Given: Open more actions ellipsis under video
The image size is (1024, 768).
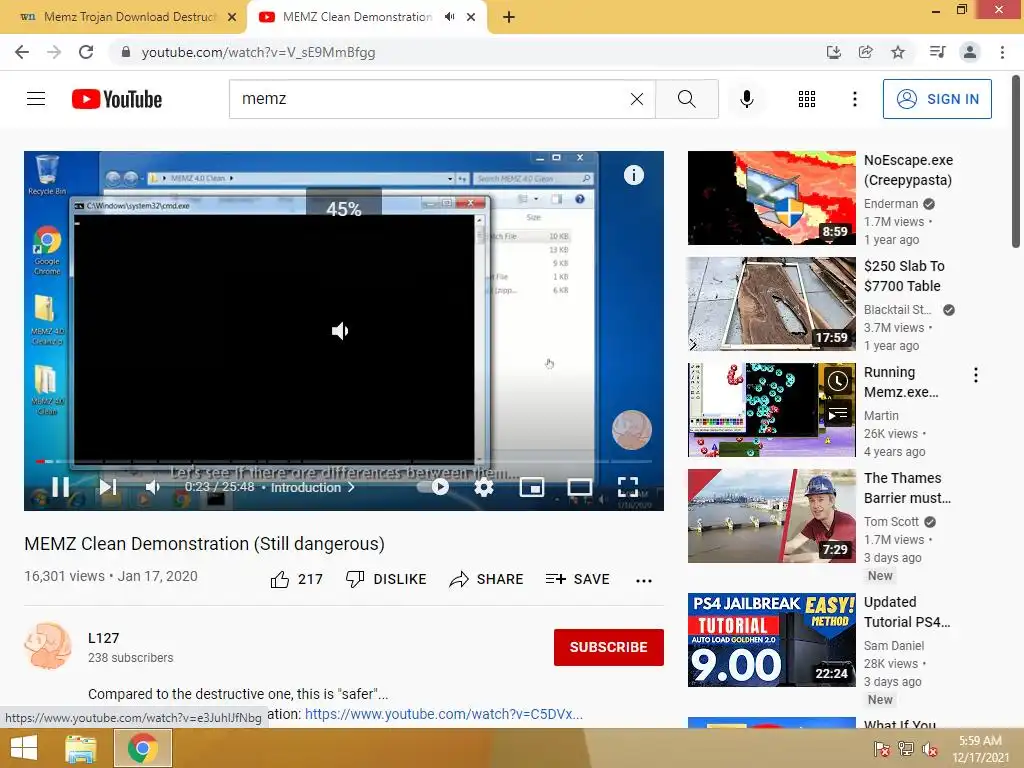Looking at the screenshot, I should 643,581.
